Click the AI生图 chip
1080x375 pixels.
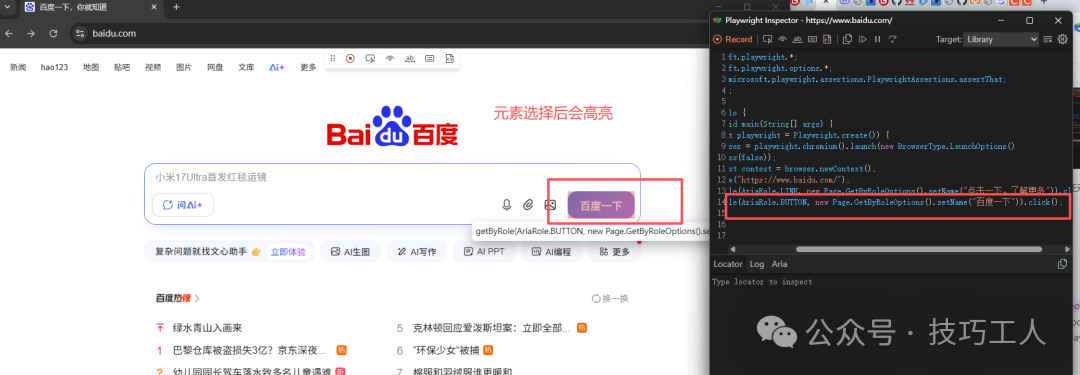click(351, 252)
